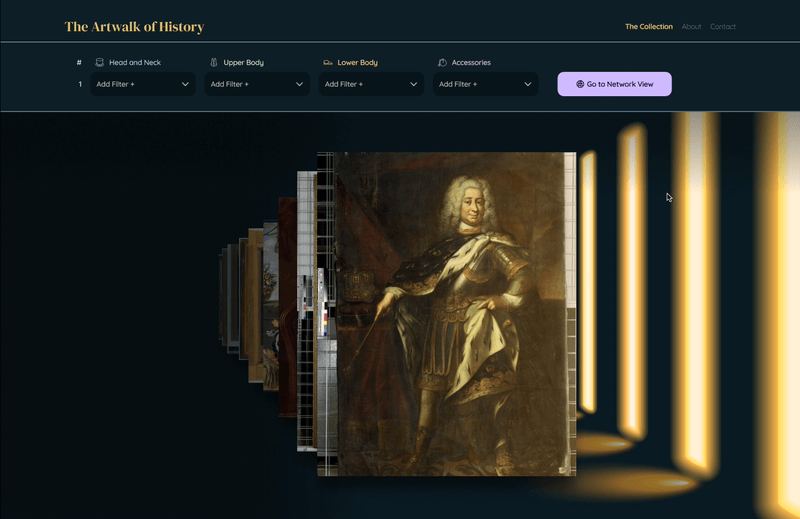Screen dimensions: 800x519
Task: Click the Accessories category icon
Action: [442, 63]
